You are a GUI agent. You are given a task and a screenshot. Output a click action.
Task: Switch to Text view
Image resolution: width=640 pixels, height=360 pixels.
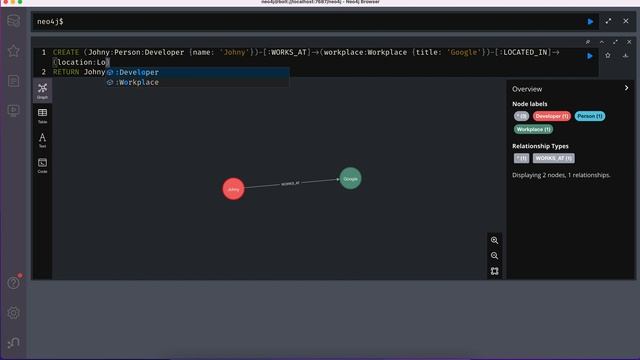42,140
